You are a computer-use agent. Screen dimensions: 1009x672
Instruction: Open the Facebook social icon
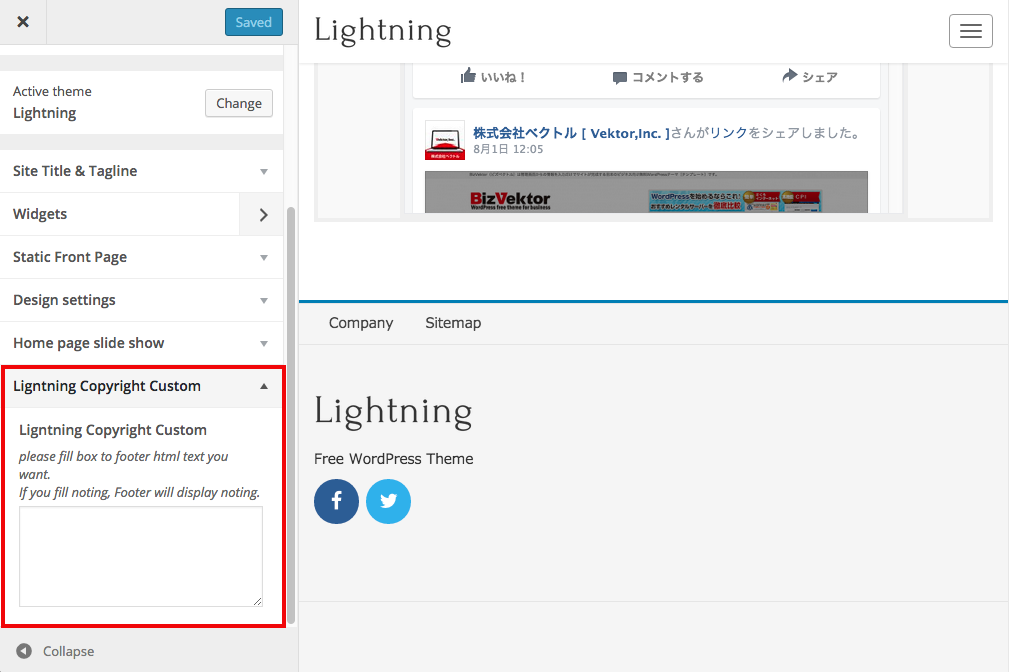(337, 501)
